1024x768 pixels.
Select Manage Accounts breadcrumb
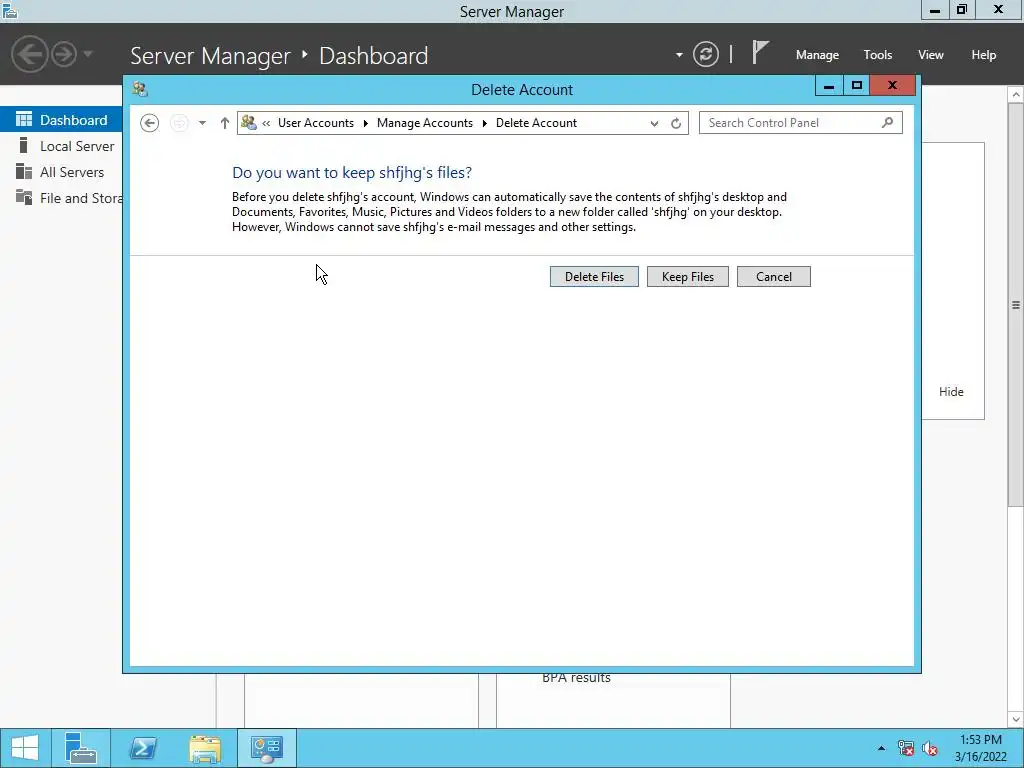point(424,123)
